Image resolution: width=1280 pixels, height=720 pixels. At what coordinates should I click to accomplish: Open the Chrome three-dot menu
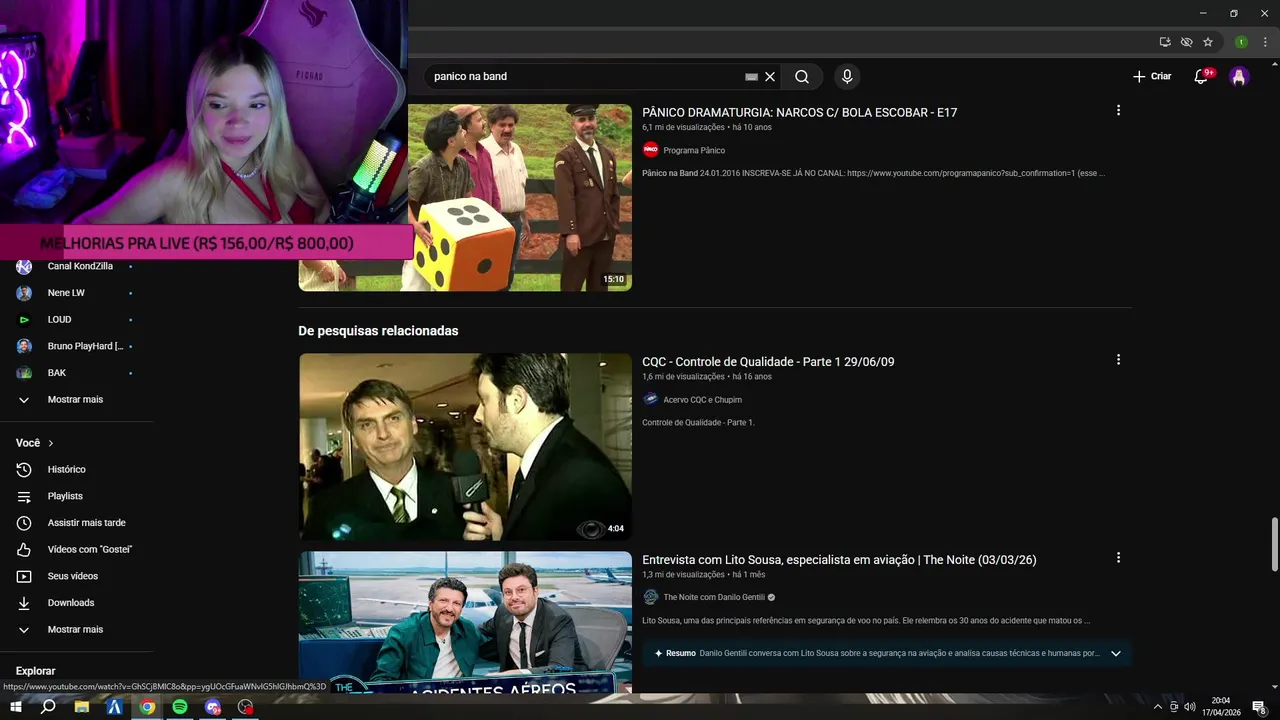(x=1265, y=42)
